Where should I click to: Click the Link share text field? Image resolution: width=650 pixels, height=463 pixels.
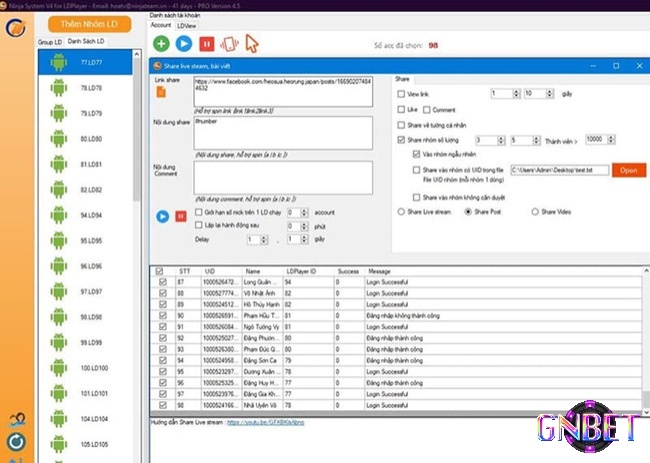[x=283, y=91]
